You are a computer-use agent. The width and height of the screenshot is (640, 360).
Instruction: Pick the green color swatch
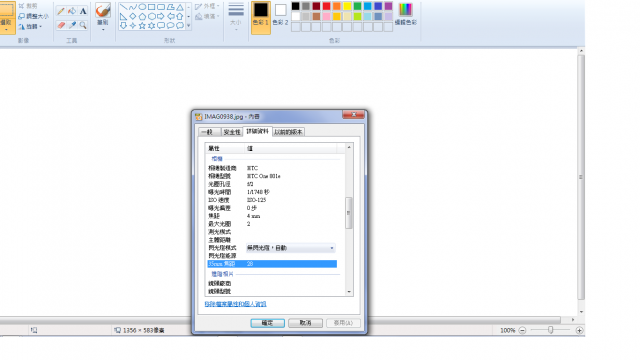[357, 6]
